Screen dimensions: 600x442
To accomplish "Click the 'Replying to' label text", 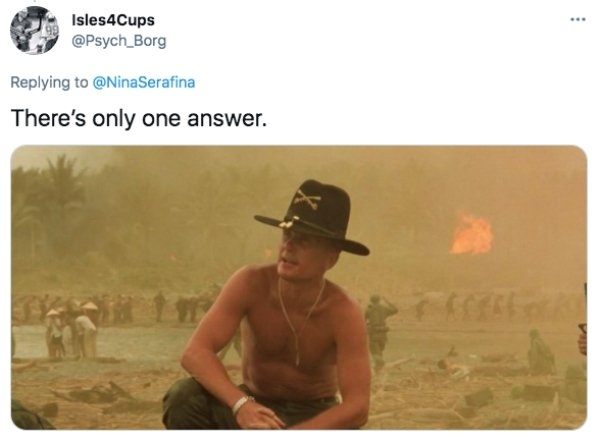I will click(x=49, y=83).
